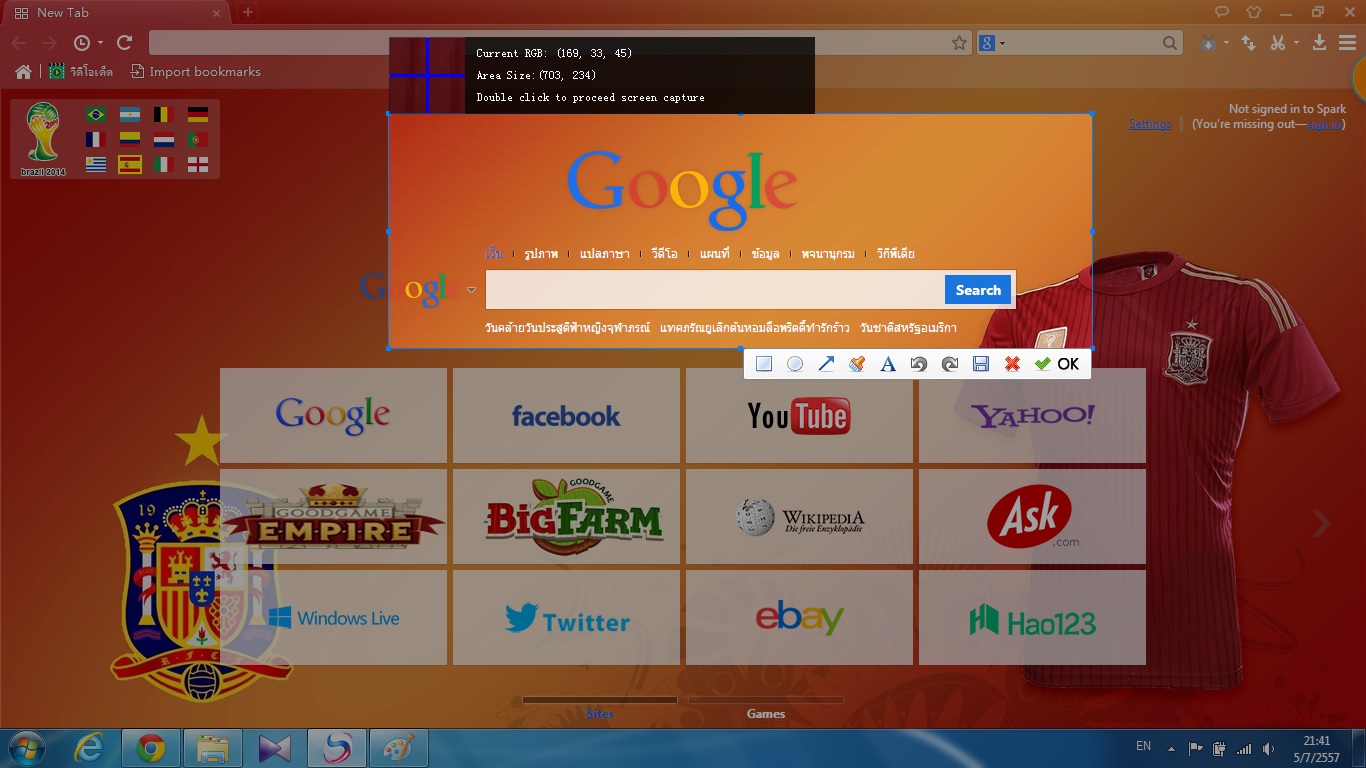Open the ebay speed dial tile
1366x768 pixels.
coord(799,617)
